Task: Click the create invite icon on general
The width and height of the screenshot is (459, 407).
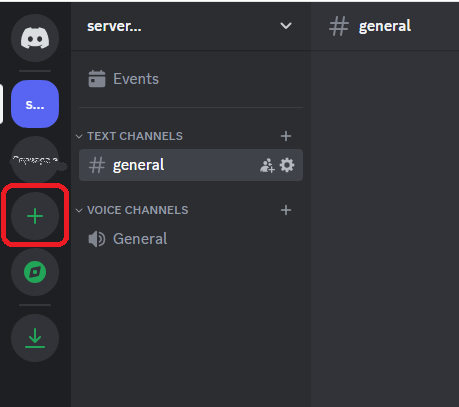Action: [x=267, y=165]
